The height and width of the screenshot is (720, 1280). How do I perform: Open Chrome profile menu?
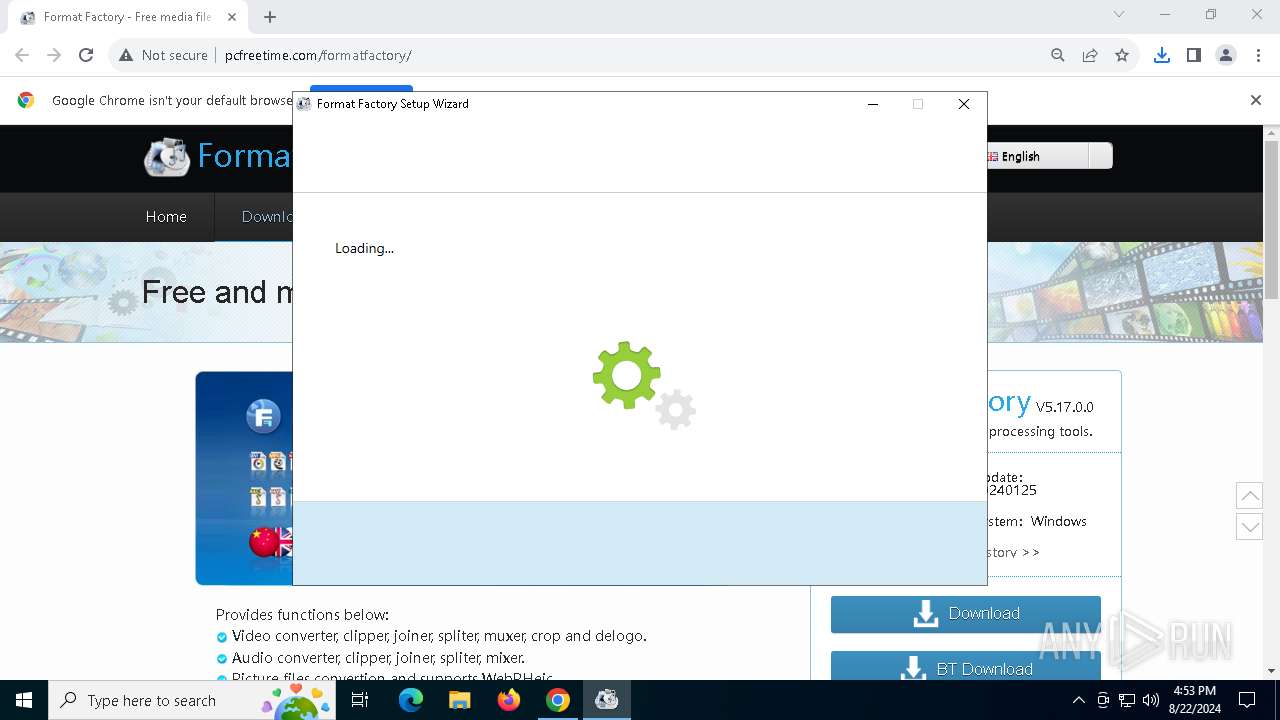tap(1226, 55)
